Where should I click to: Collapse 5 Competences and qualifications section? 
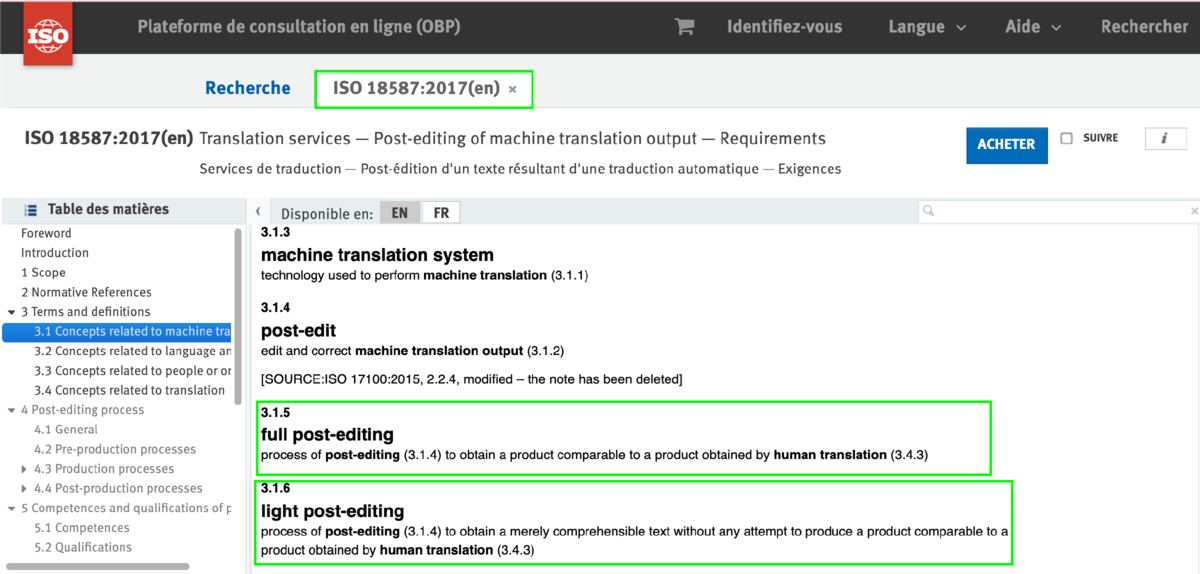pos(11,508)
